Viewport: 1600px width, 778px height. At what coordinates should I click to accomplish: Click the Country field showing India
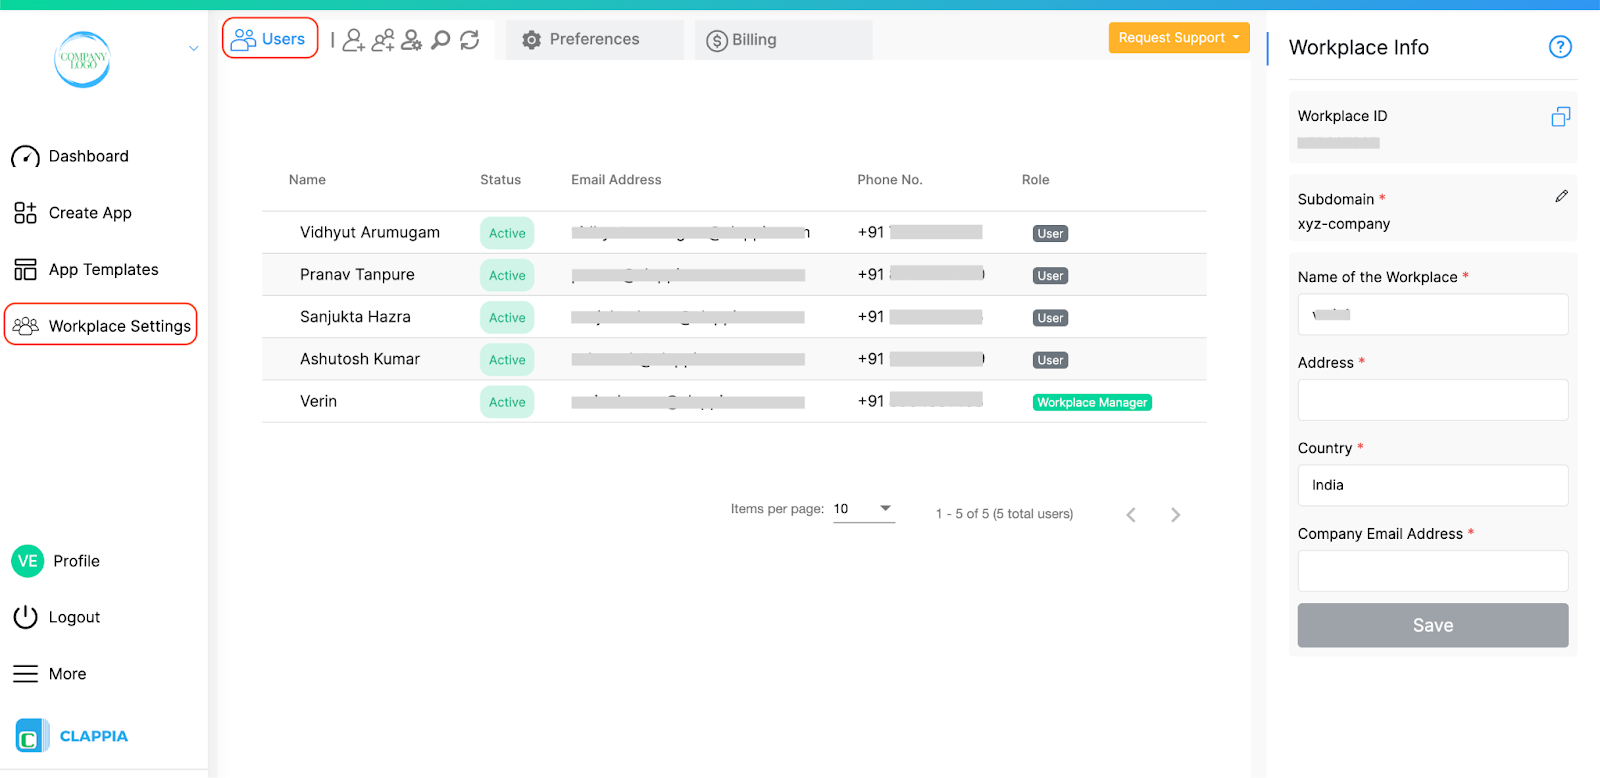pos(1433,485)
